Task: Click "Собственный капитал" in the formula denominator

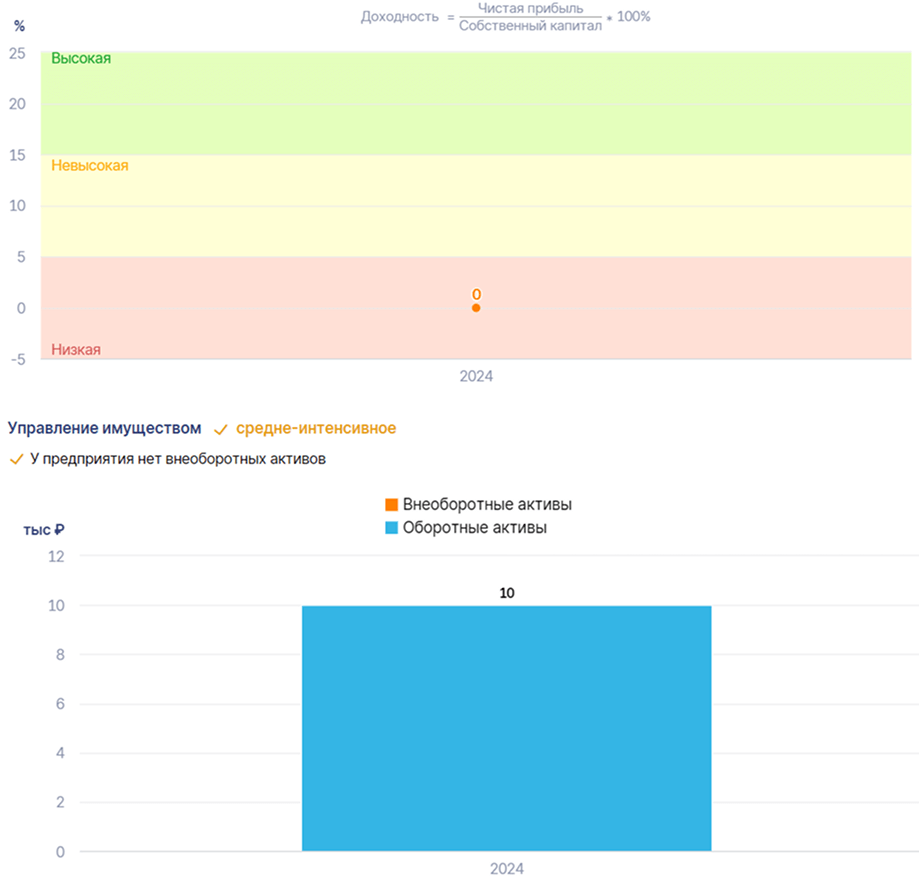Action: 530,26
